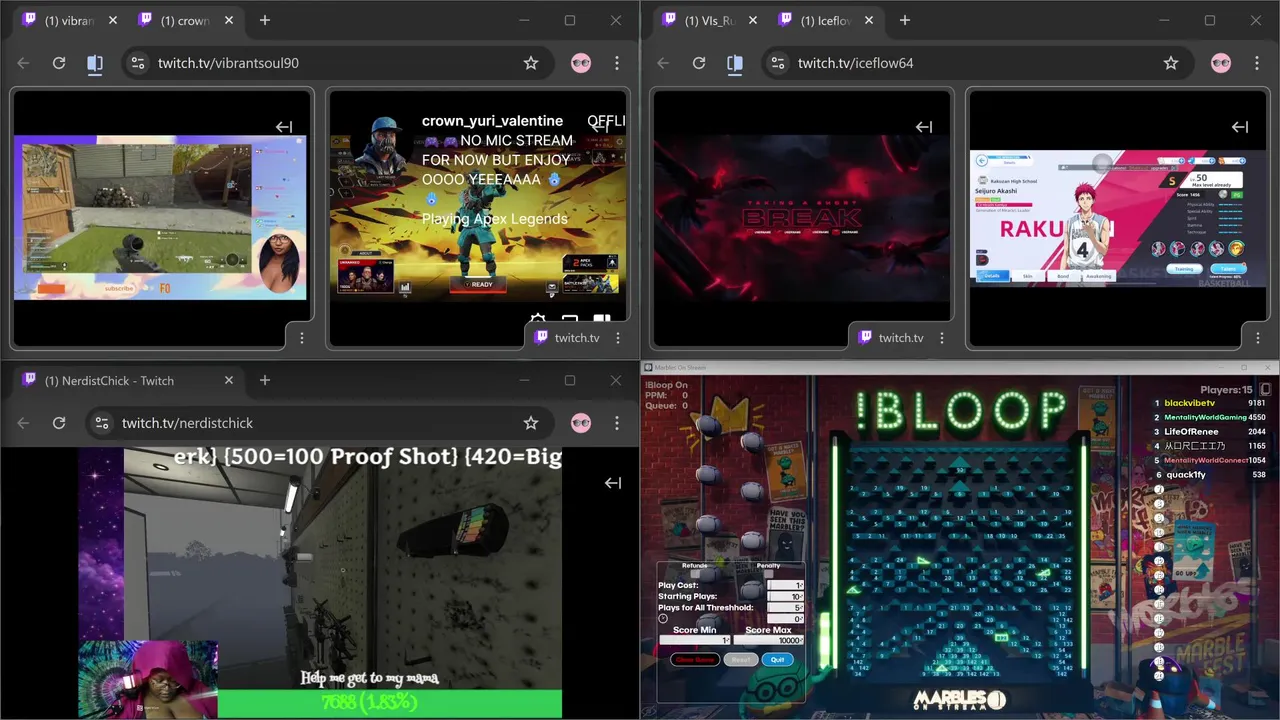This screenshot has width=1280, height=720.
Task: Bookmark the vibrantsoul90 page with star
Action: pos(531,63)
